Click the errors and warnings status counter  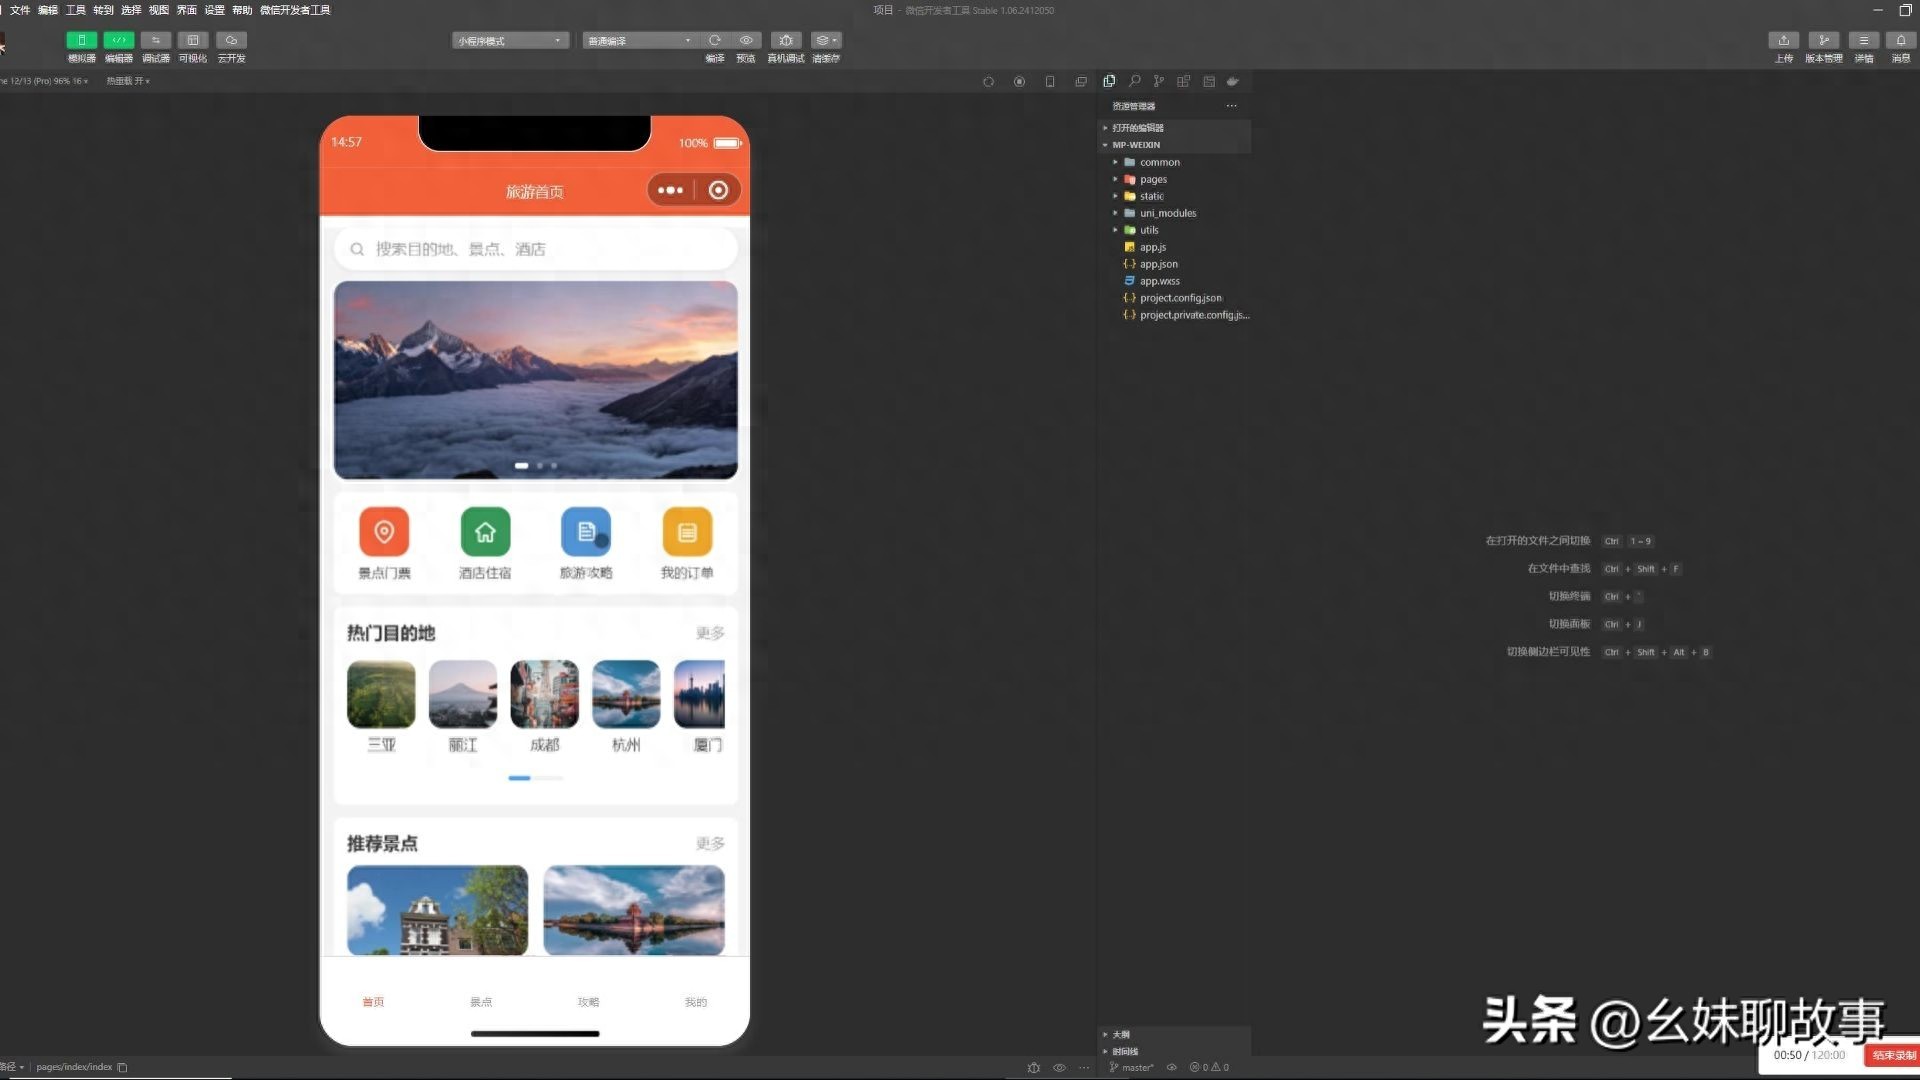(x=1209, y=1068)
